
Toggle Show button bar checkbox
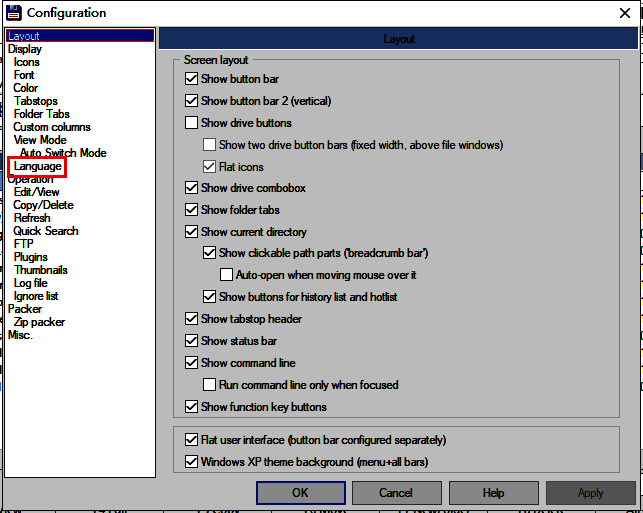click(x=192, y=79)
